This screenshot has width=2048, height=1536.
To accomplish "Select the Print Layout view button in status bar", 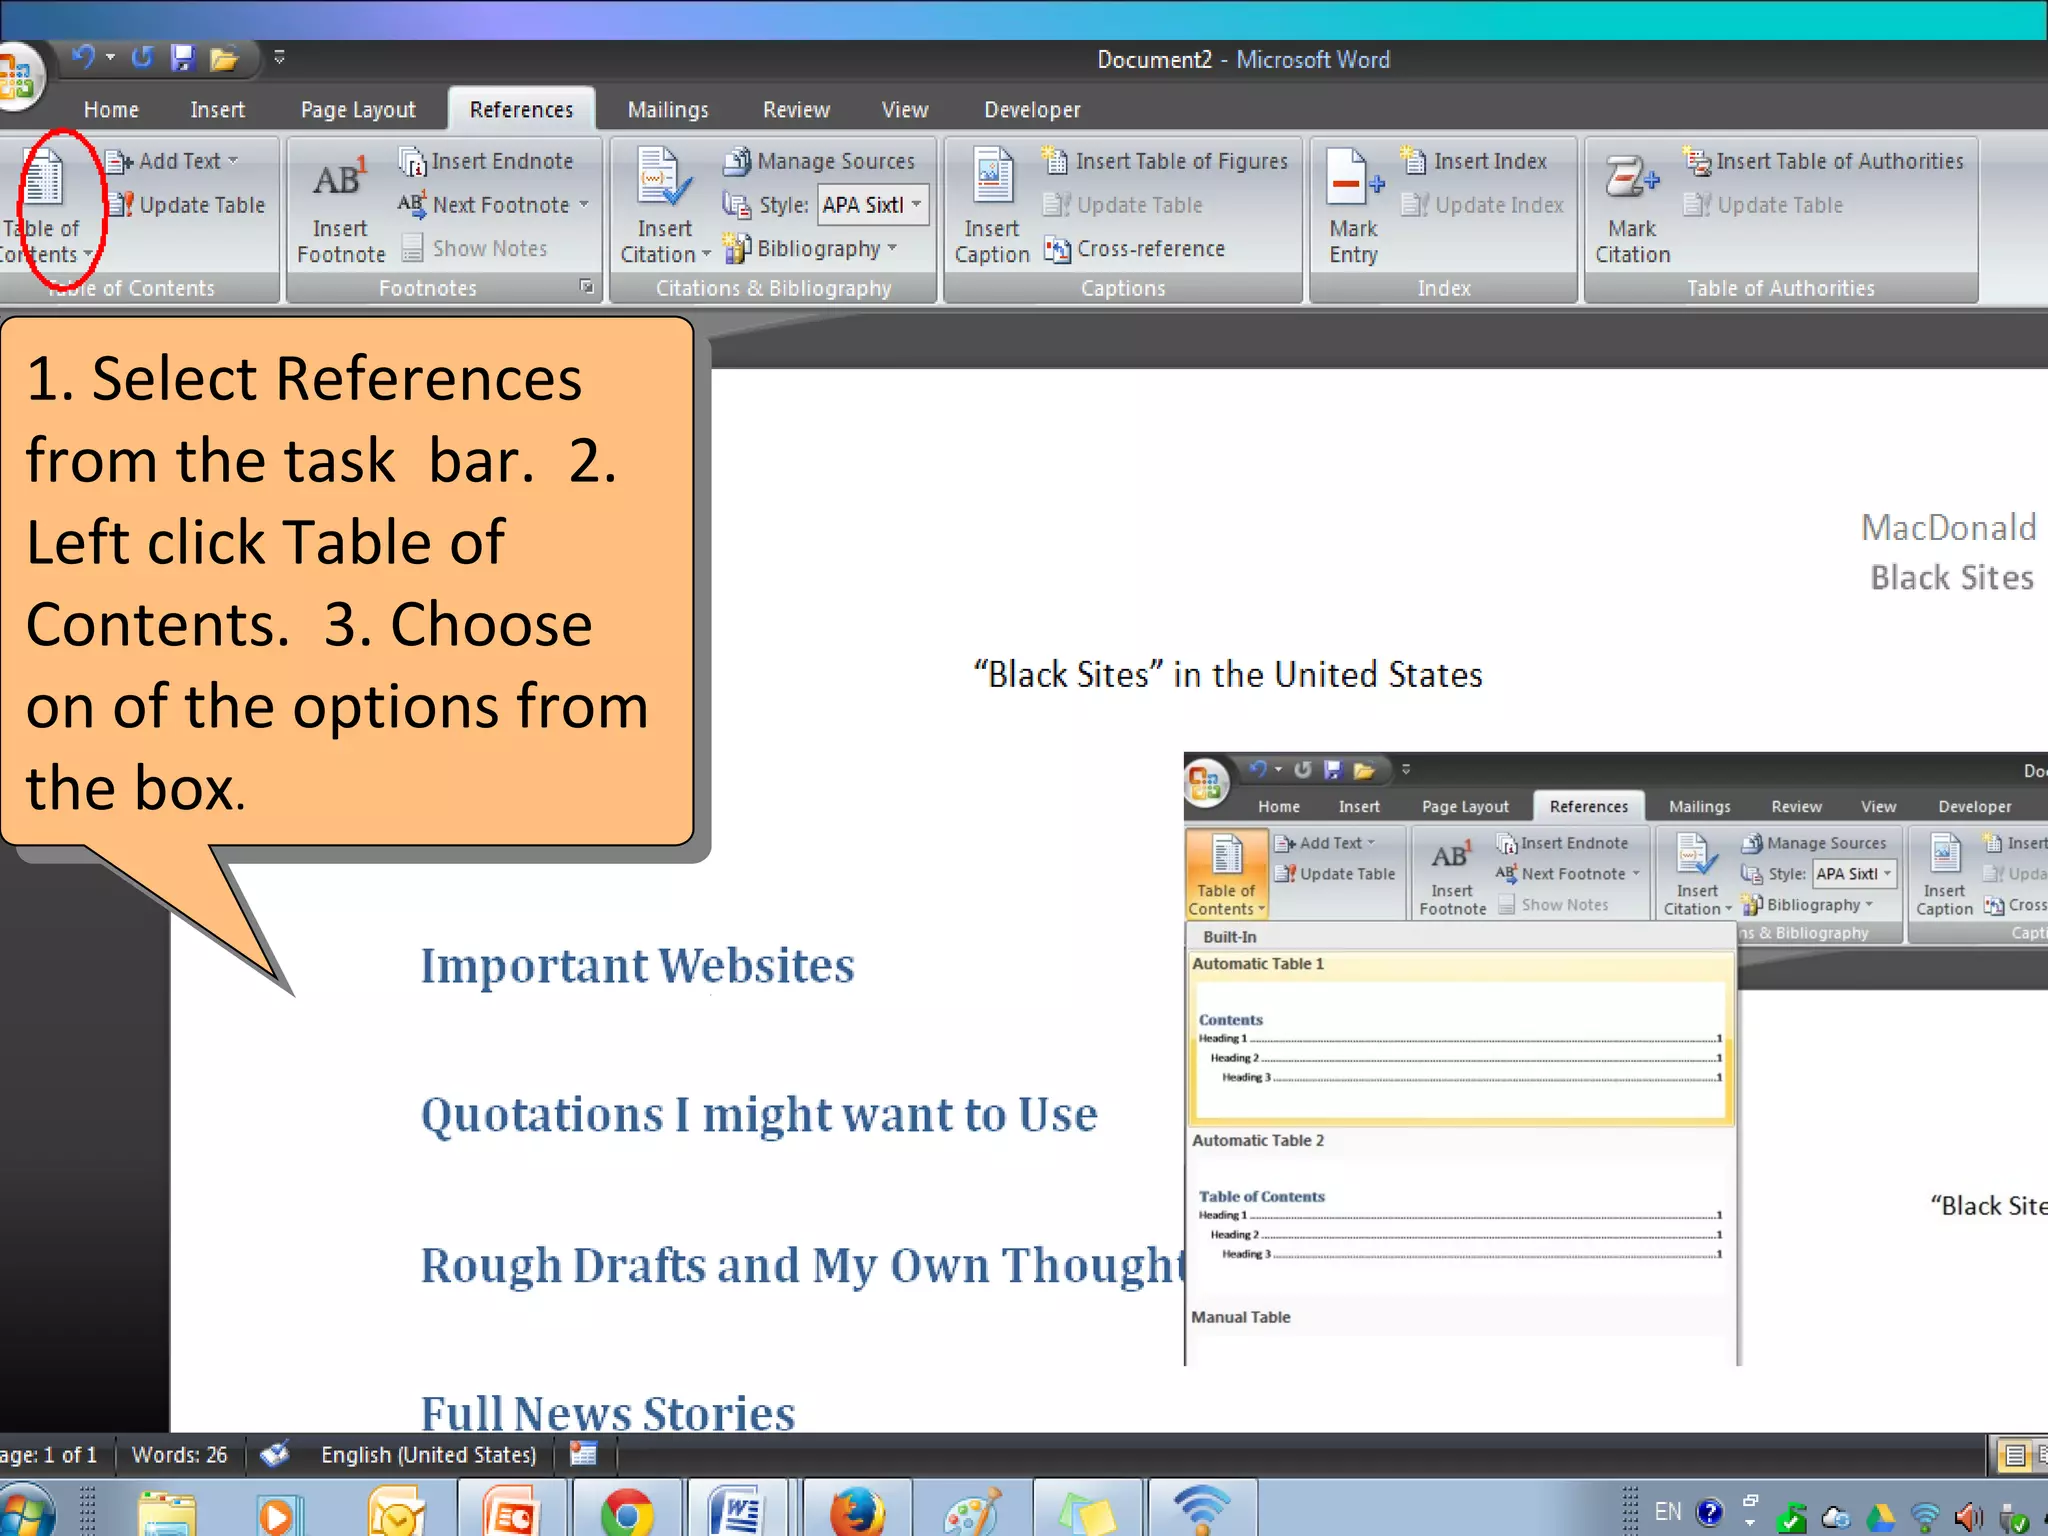I will [2015, 1456].
